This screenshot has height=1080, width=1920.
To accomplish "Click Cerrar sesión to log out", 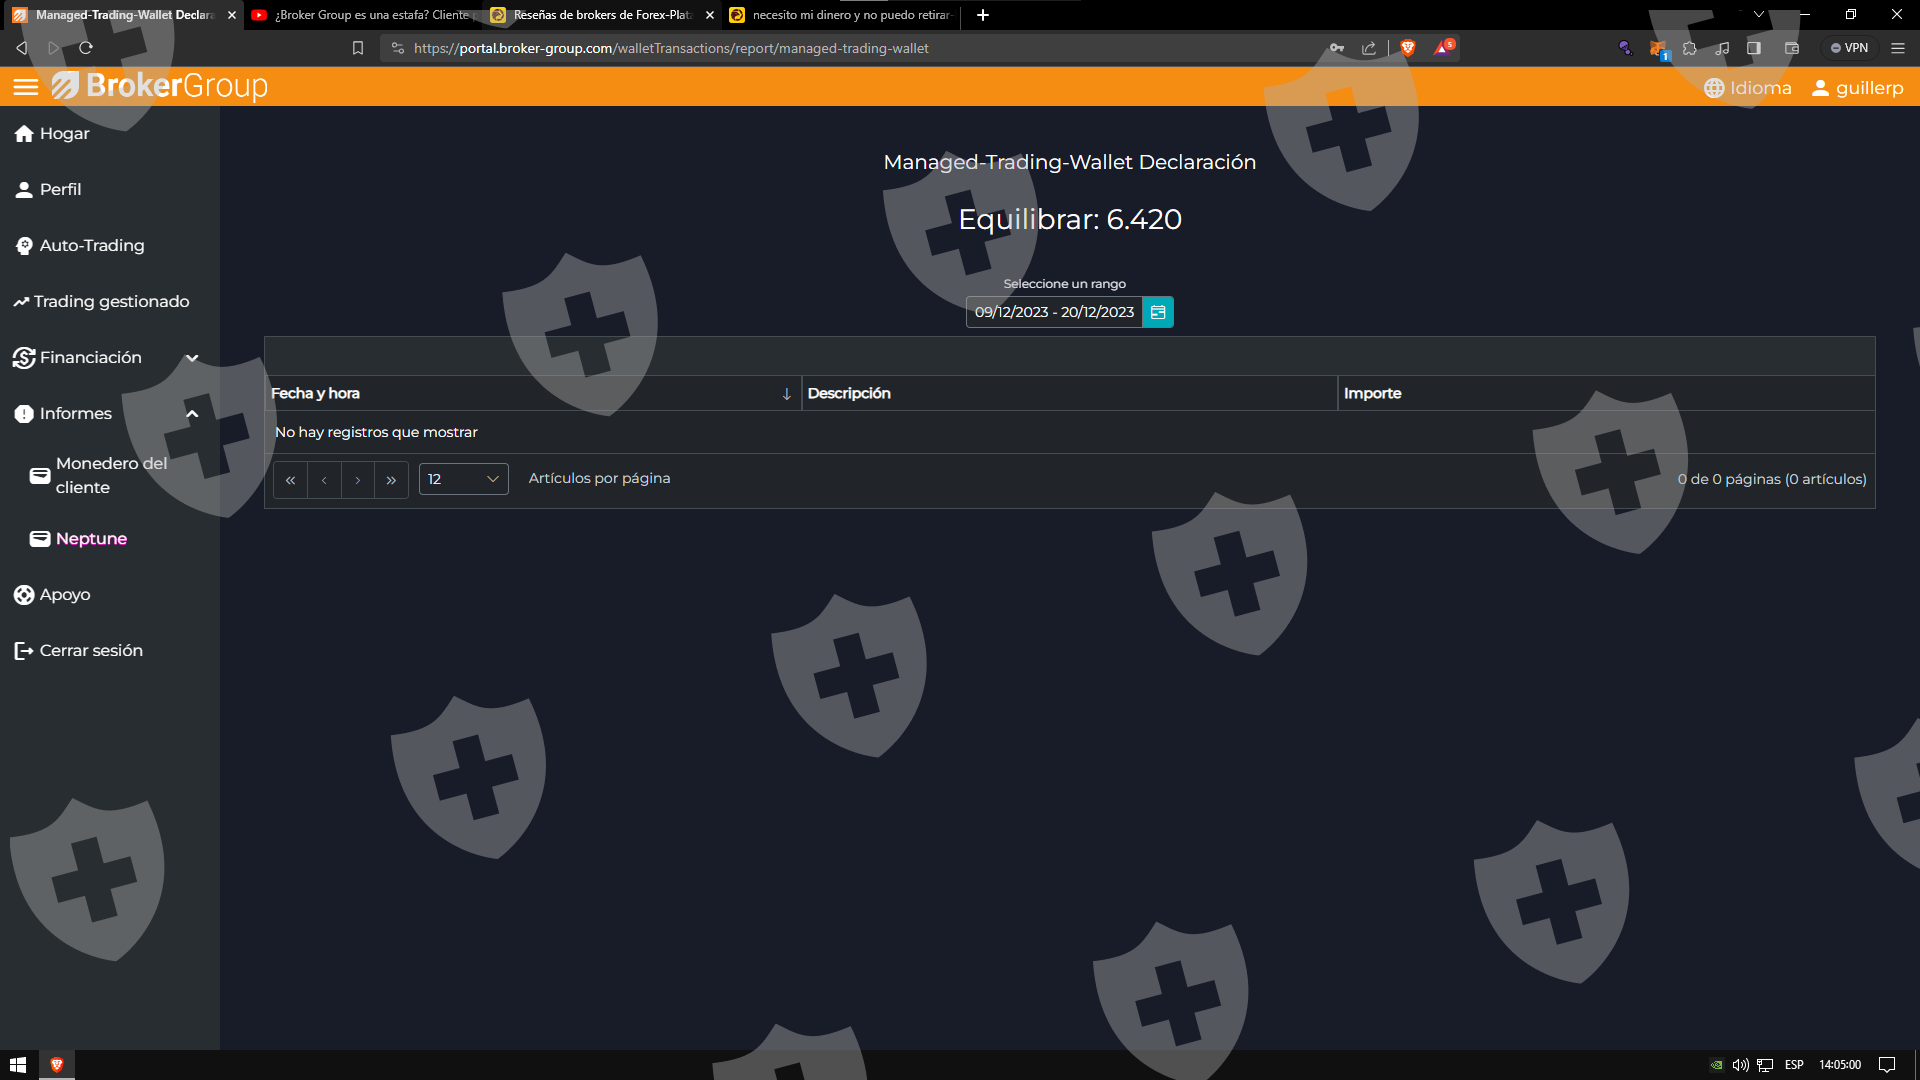I will point(90,651).
